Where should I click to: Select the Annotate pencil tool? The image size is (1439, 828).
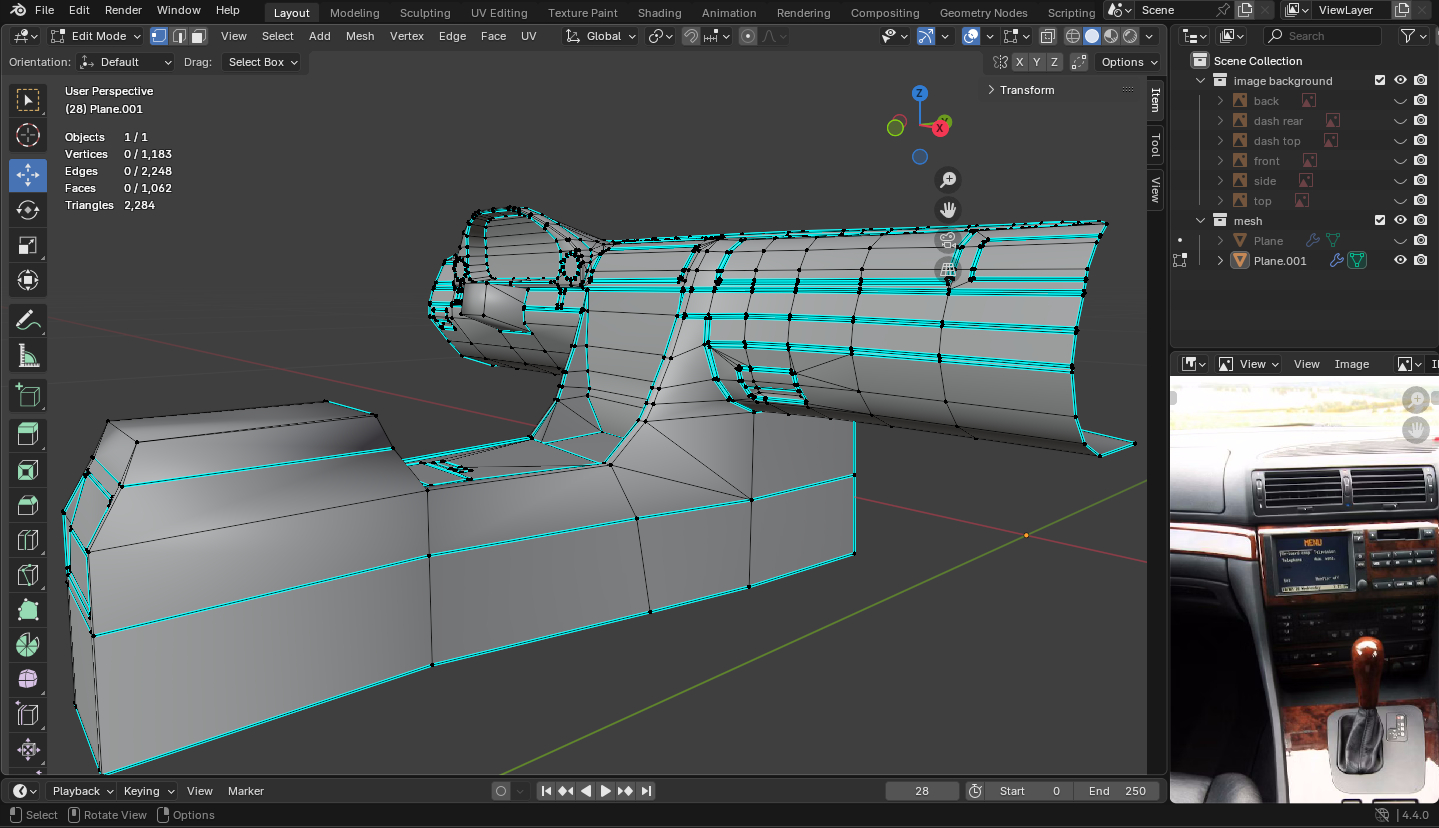click(x=28, y=321)
